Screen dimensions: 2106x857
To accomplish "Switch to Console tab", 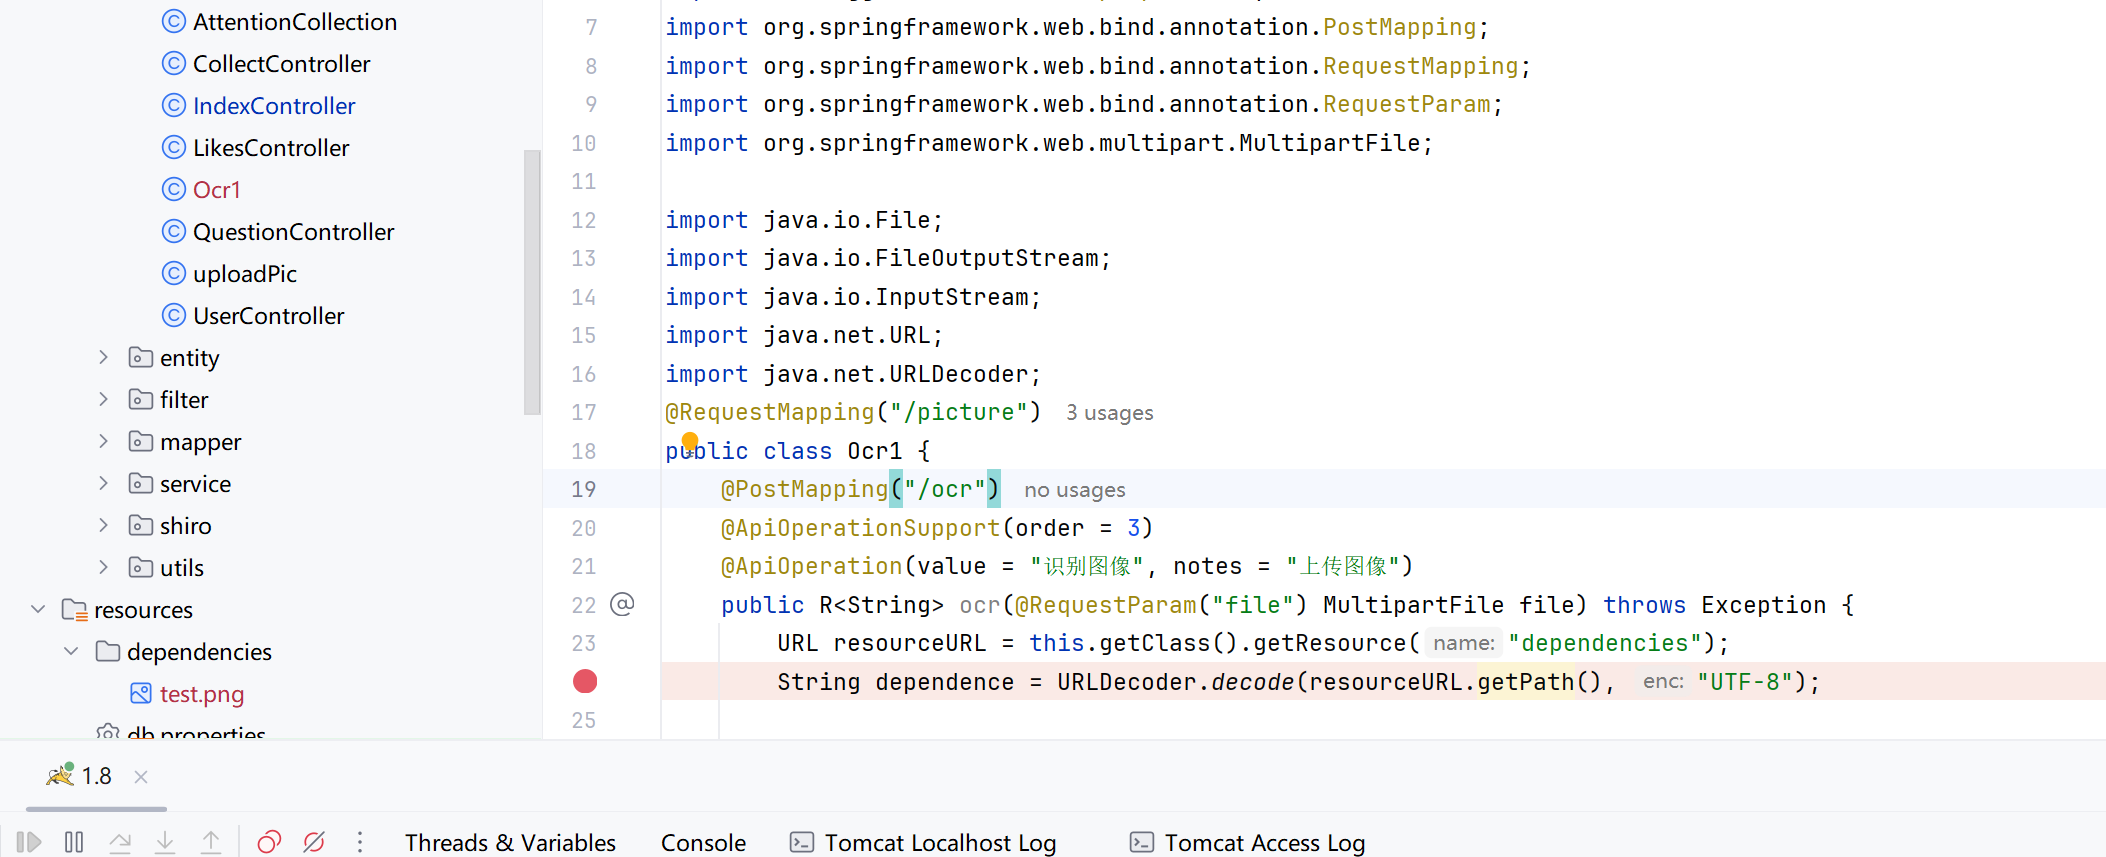I will click(703, 843).
